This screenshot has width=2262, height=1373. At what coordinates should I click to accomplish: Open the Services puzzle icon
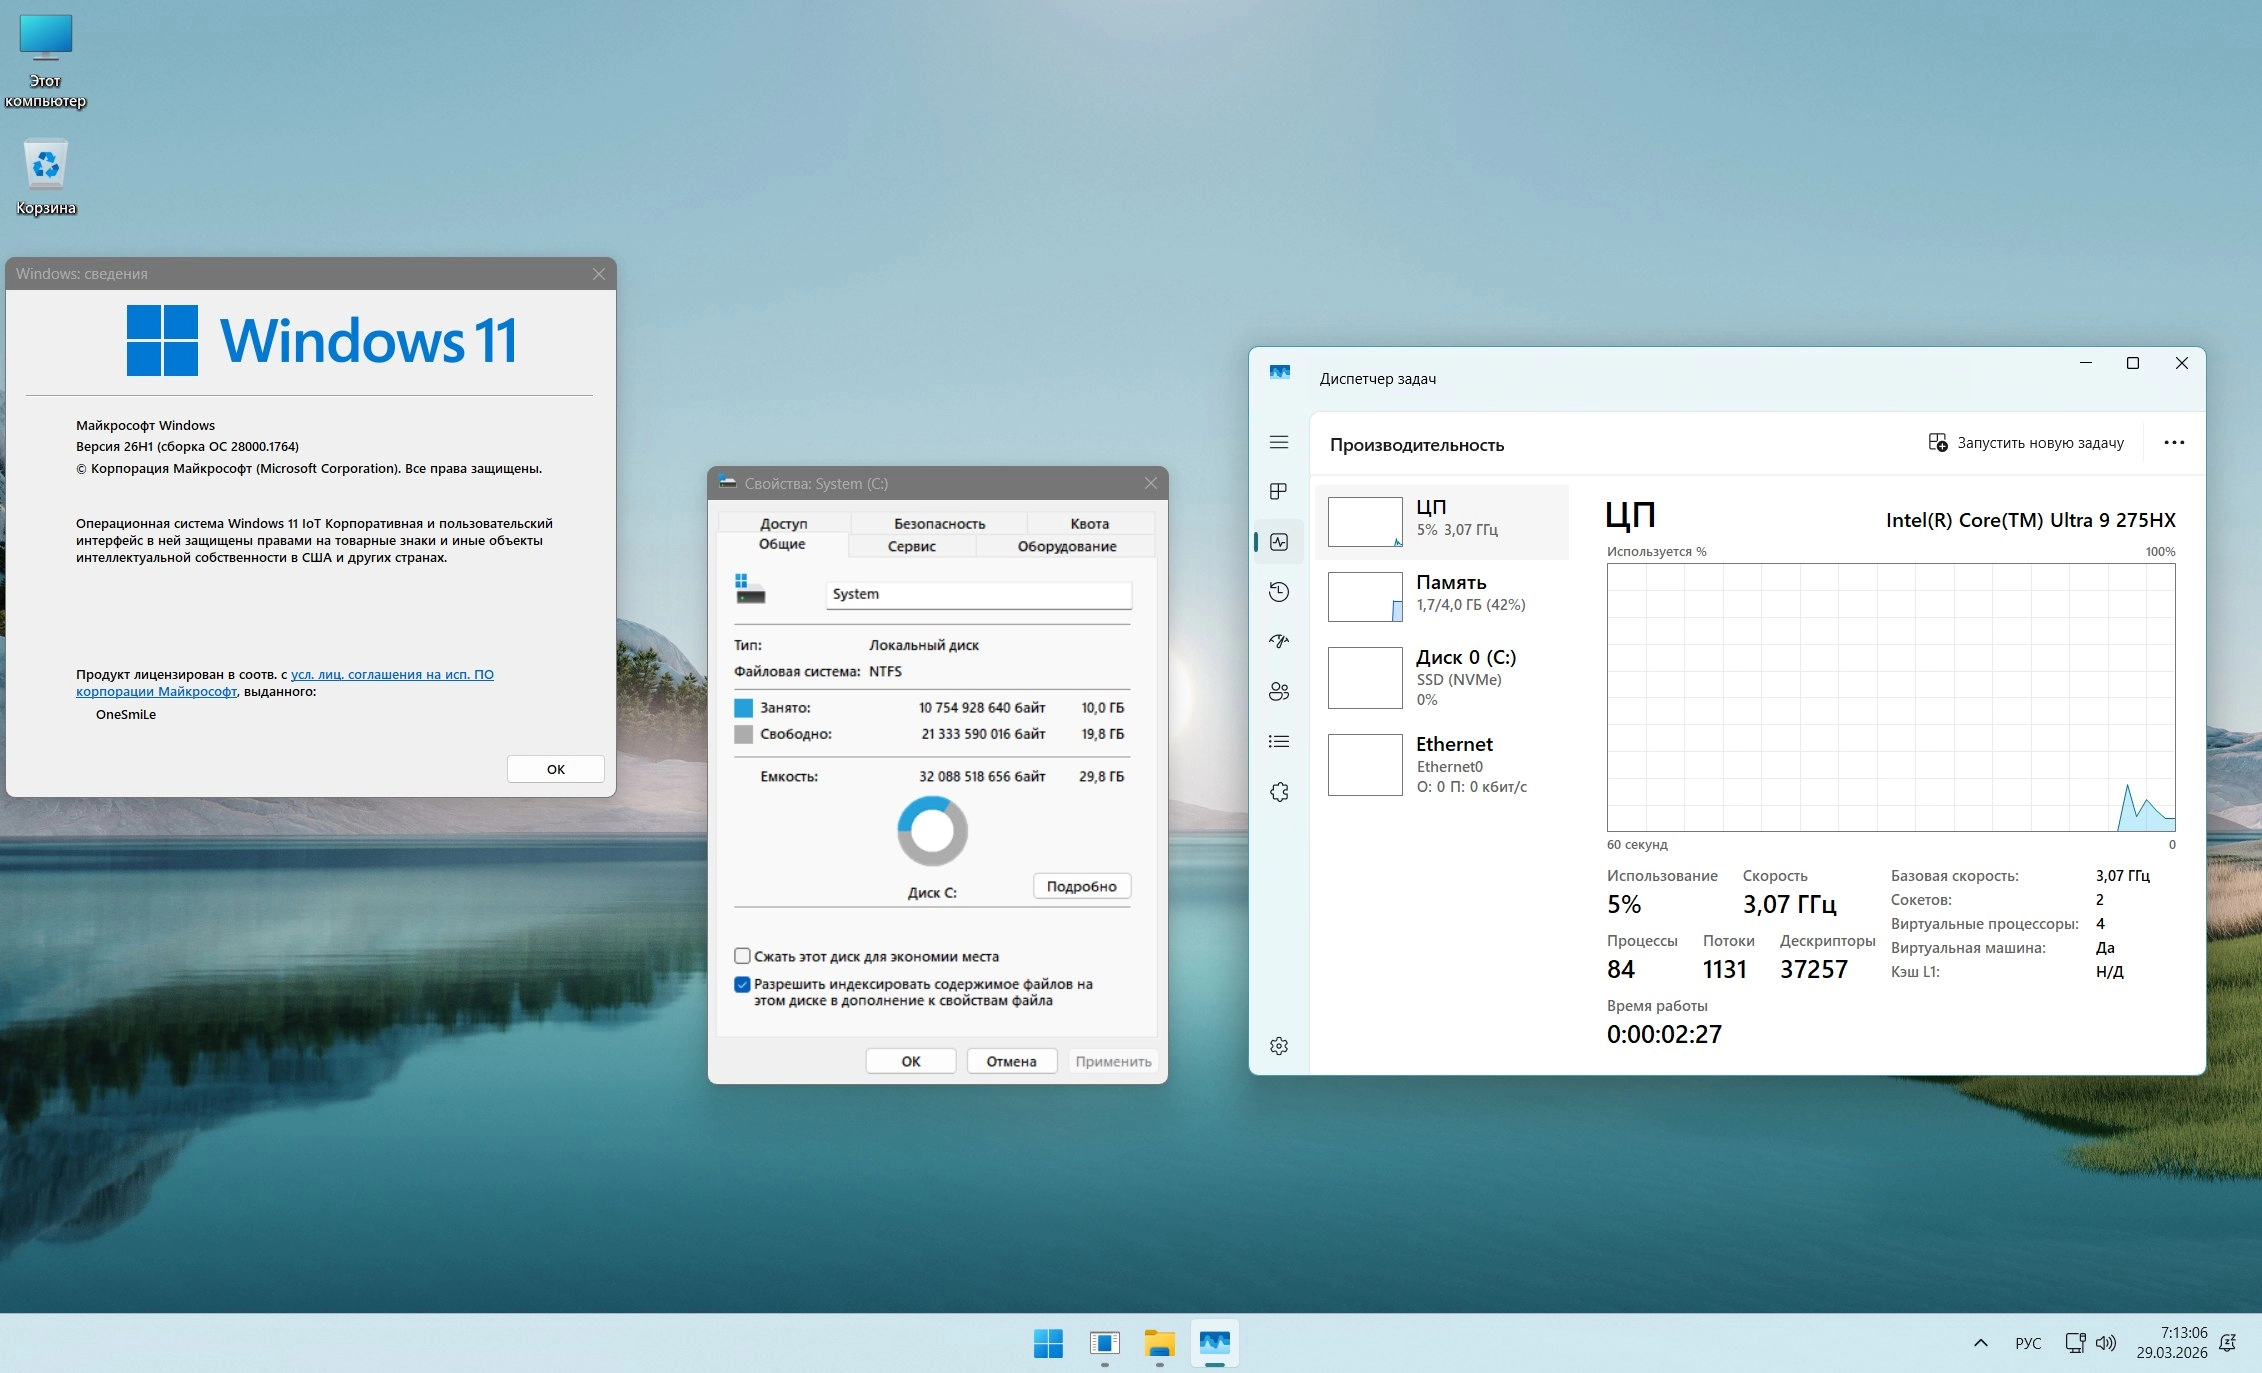click(1278, 792)
